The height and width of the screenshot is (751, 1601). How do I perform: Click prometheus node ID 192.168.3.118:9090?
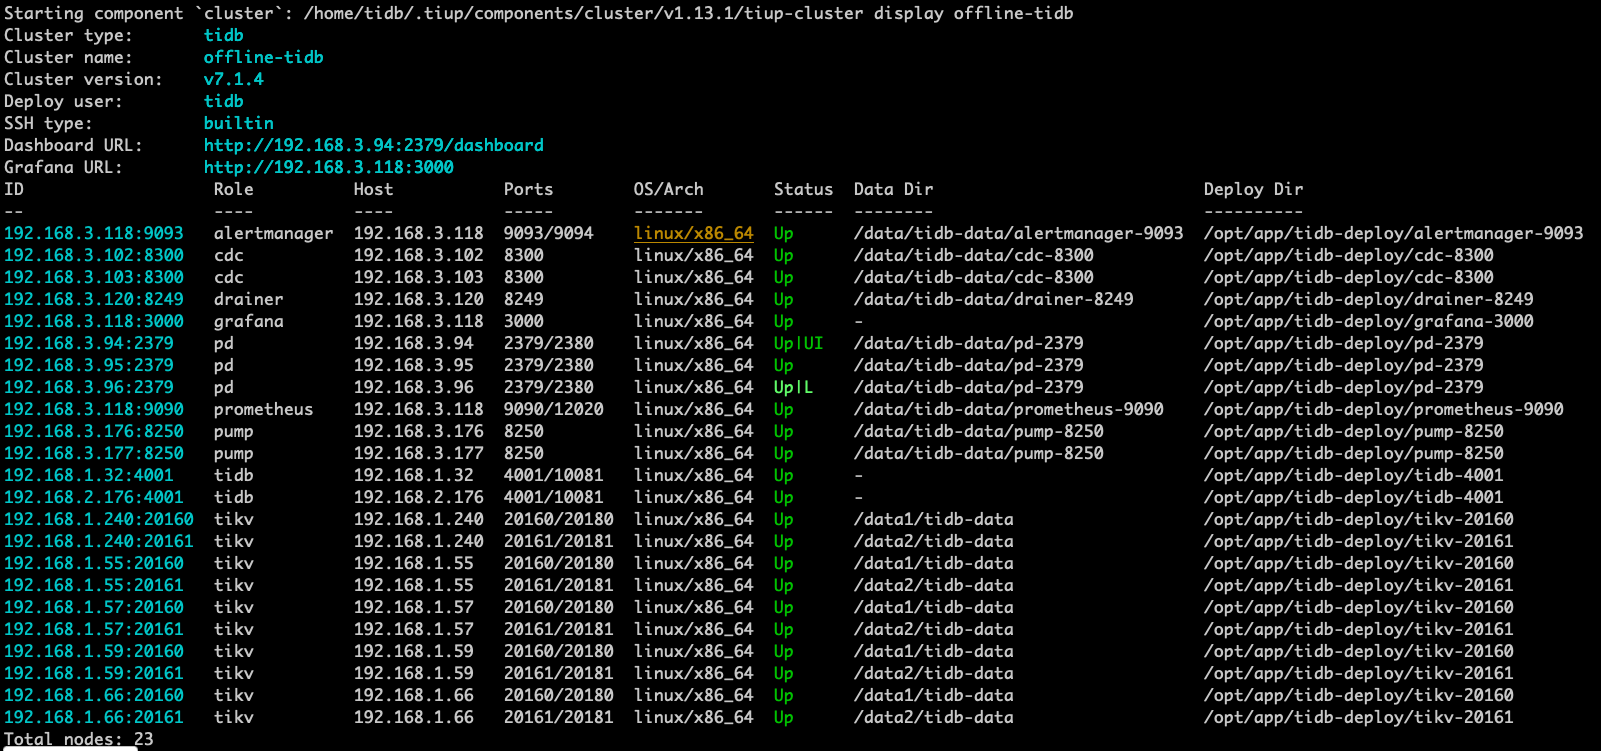94,409
